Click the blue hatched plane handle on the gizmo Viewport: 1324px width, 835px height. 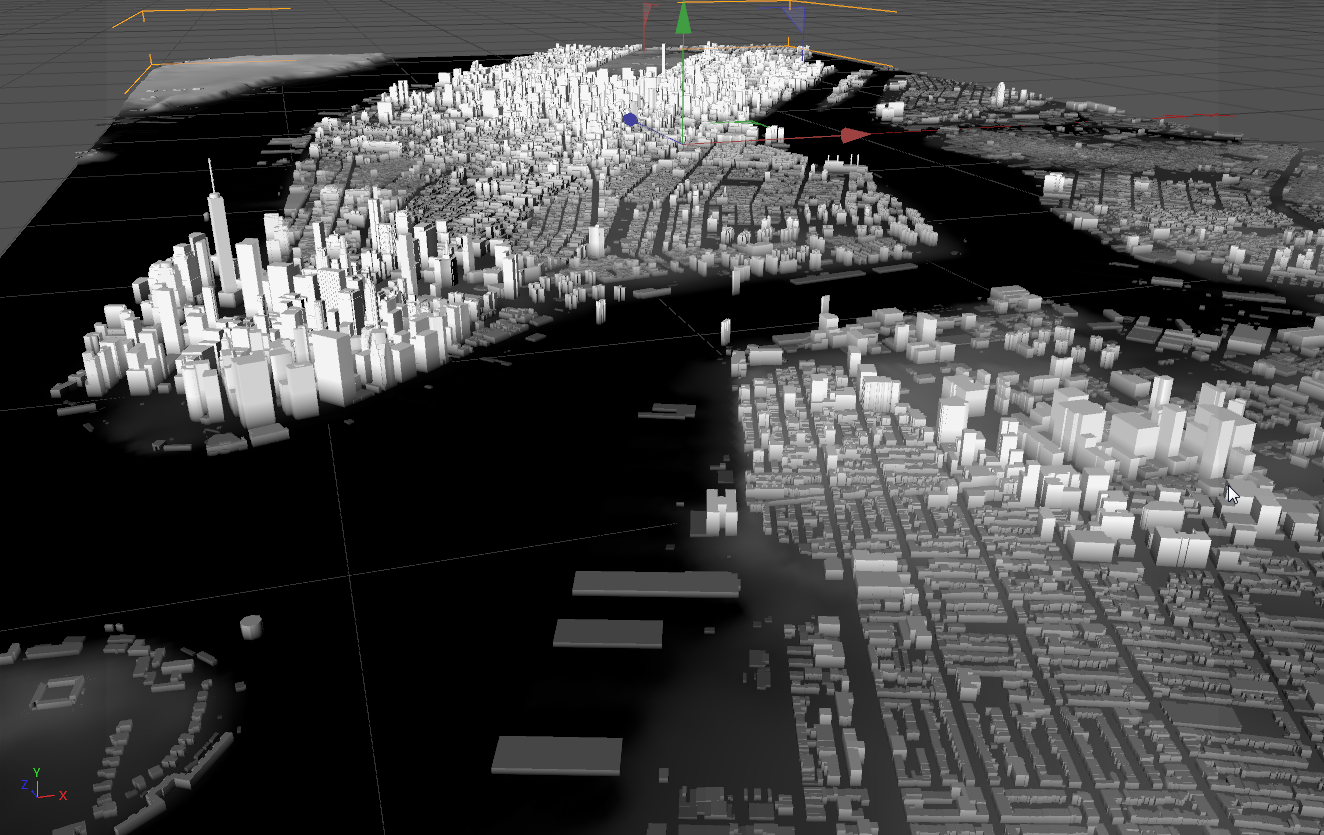point(797,17)
